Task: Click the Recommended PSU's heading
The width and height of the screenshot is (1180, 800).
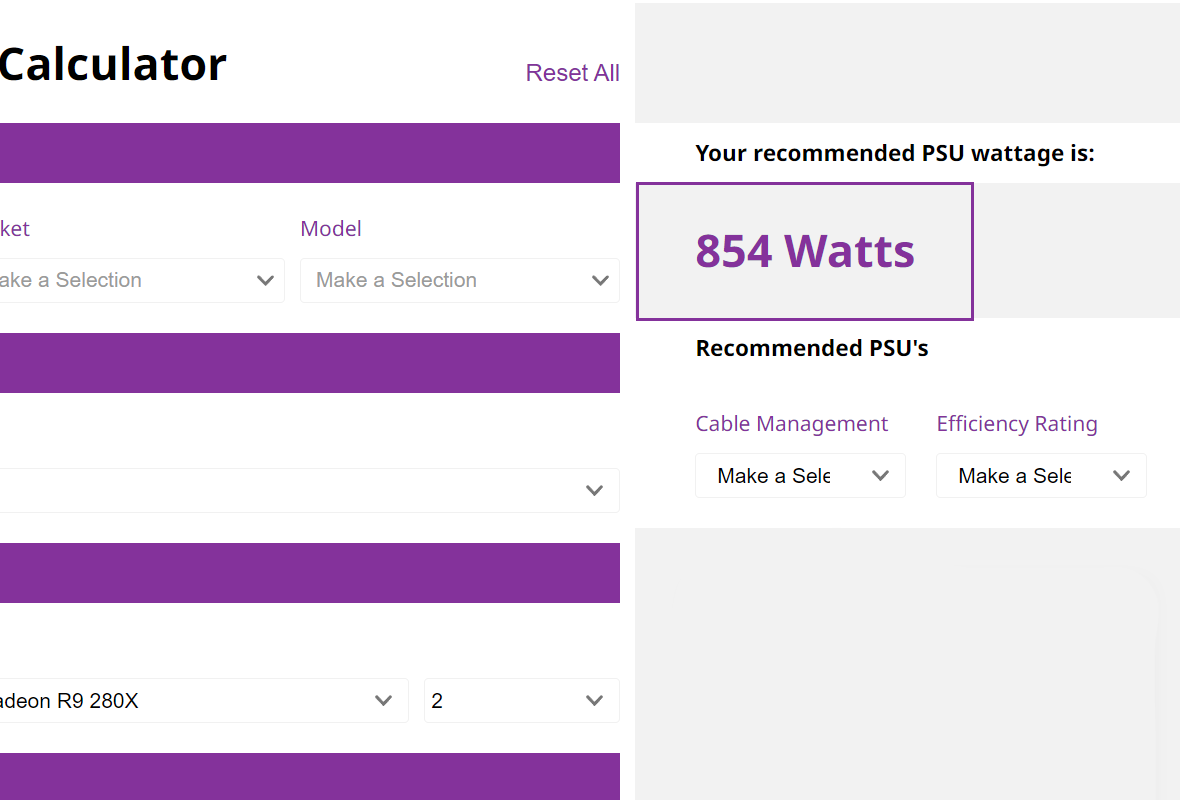Action: click(812, 348)
